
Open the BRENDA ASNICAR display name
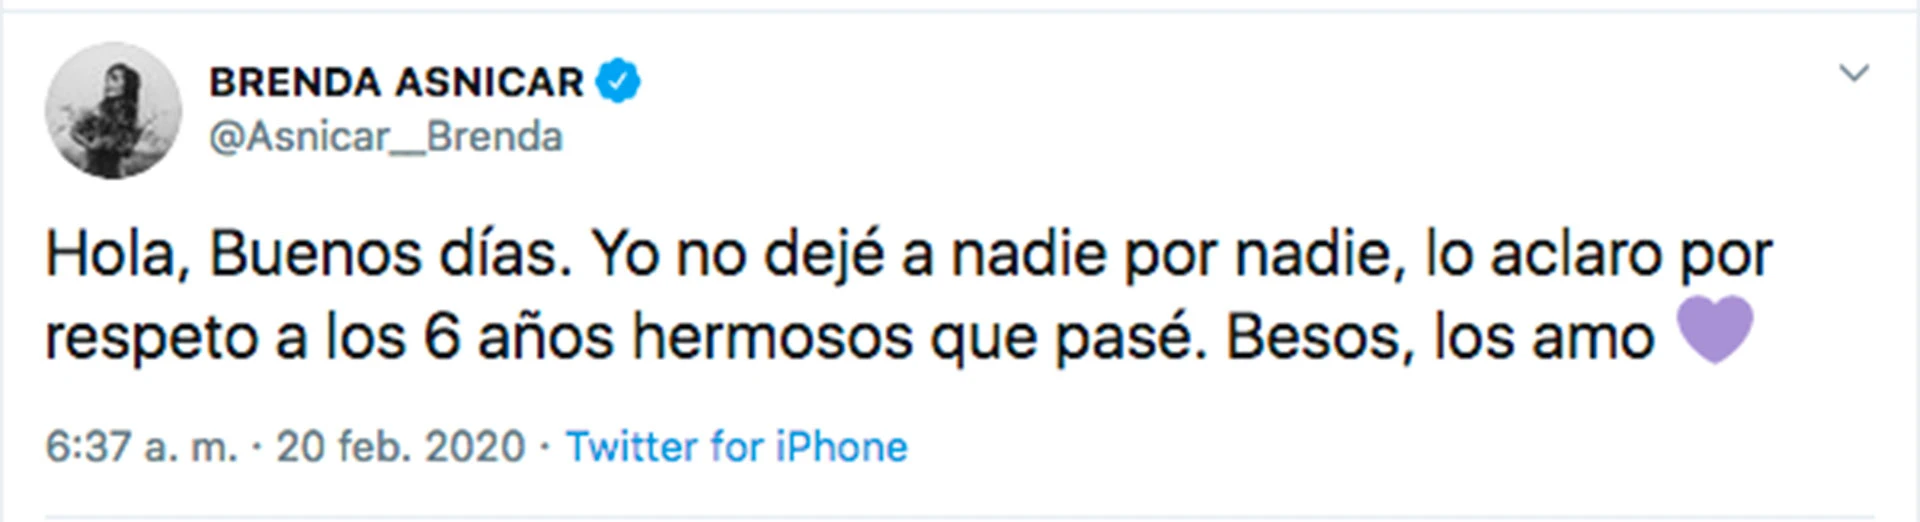(396, 82)
